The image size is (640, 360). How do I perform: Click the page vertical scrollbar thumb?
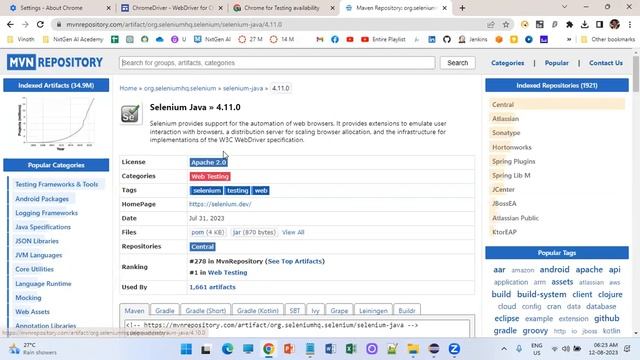click(636, 74)
